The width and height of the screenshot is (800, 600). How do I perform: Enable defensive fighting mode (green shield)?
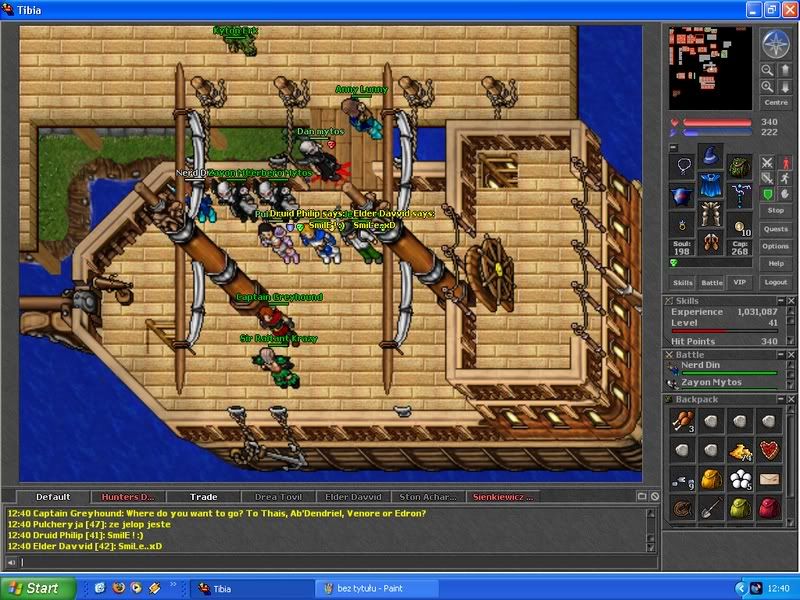(767, 194)
